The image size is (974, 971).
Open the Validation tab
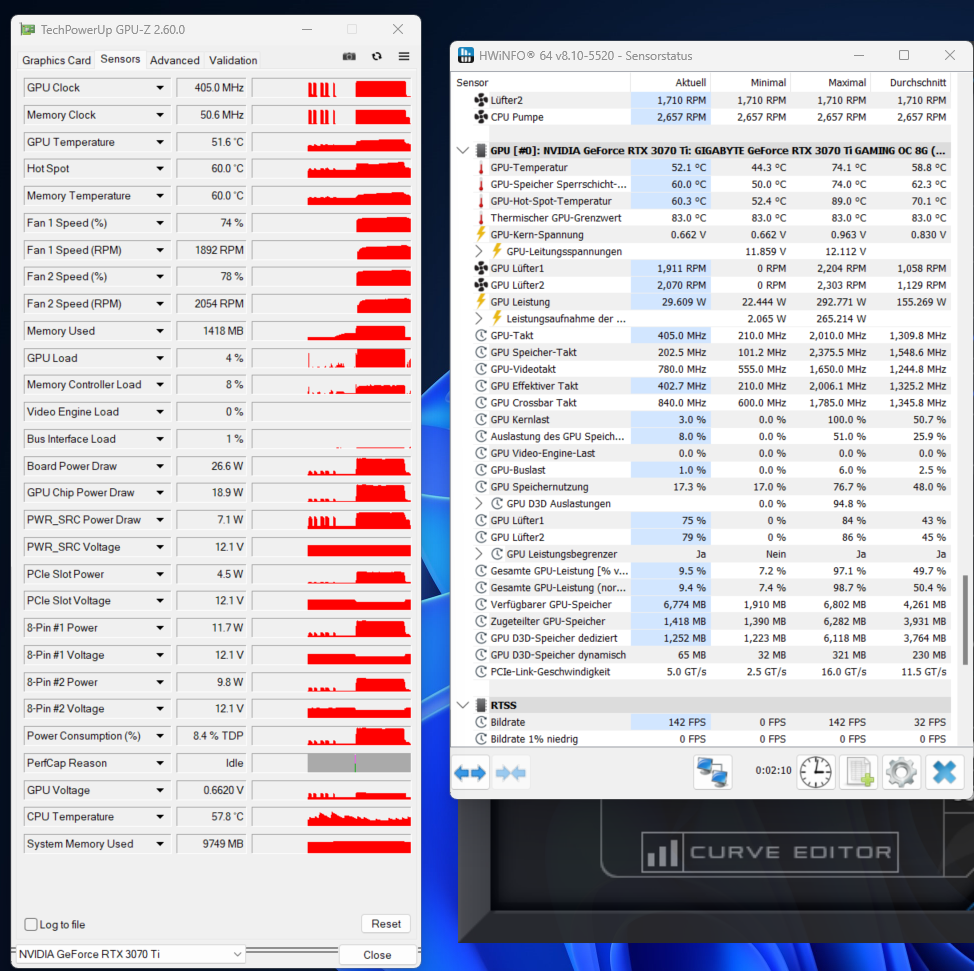pyautogui.click(x=233, y=60)
